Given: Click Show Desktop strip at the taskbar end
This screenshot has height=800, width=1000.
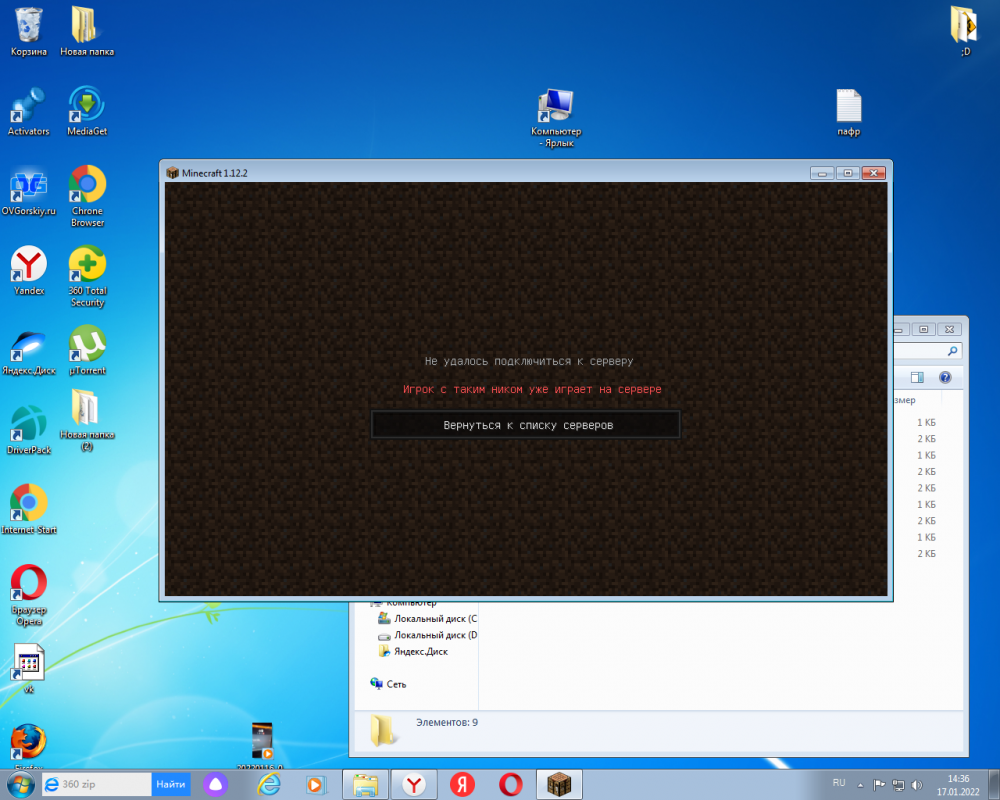Looking at the screenshot, I should 994,785.
